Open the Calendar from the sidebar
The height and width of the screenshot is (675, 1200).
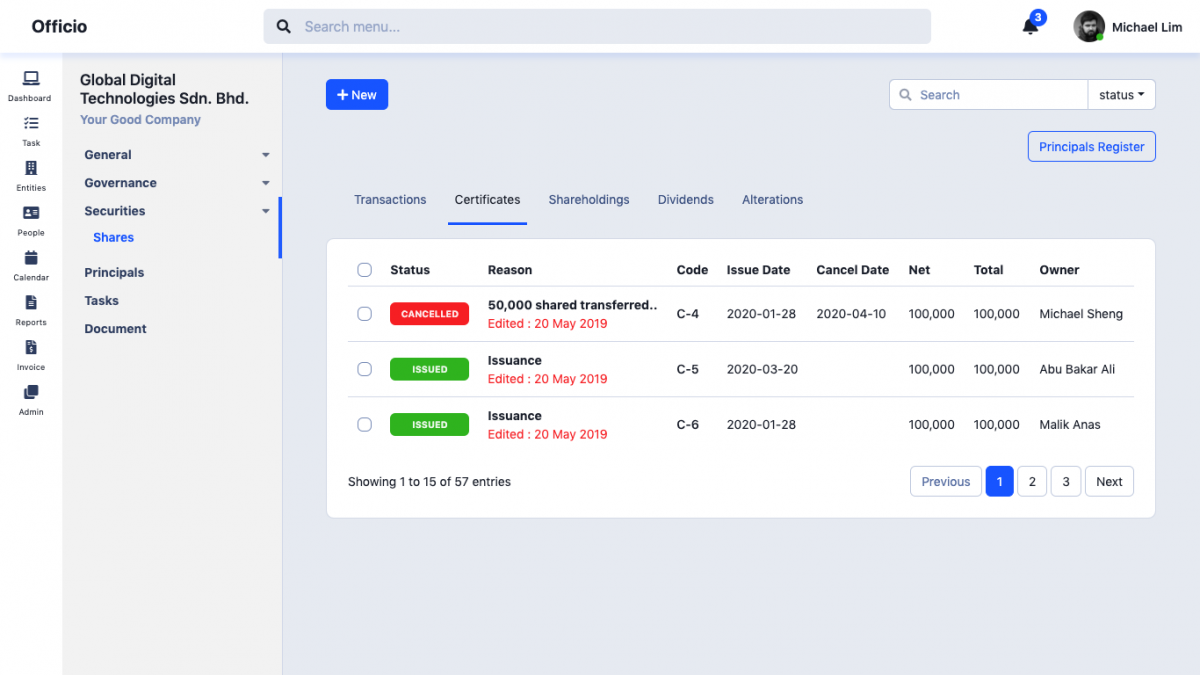[x=29, y=263]
